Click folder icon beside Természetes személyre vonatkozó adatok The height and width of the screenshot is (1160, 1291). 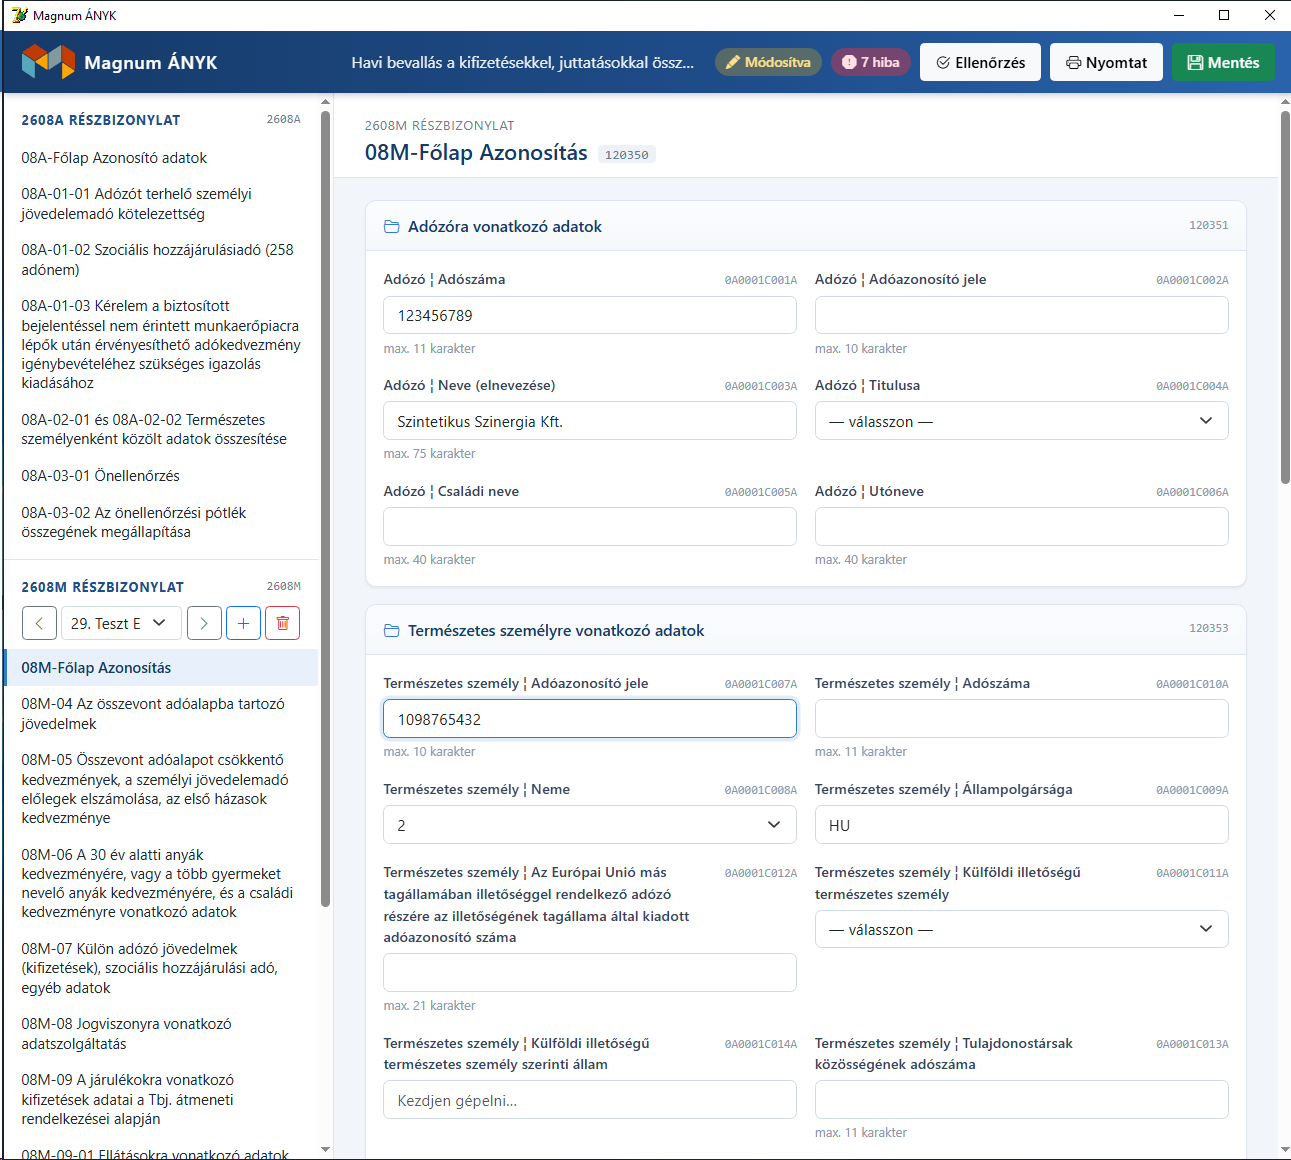(x=392, y=631)
